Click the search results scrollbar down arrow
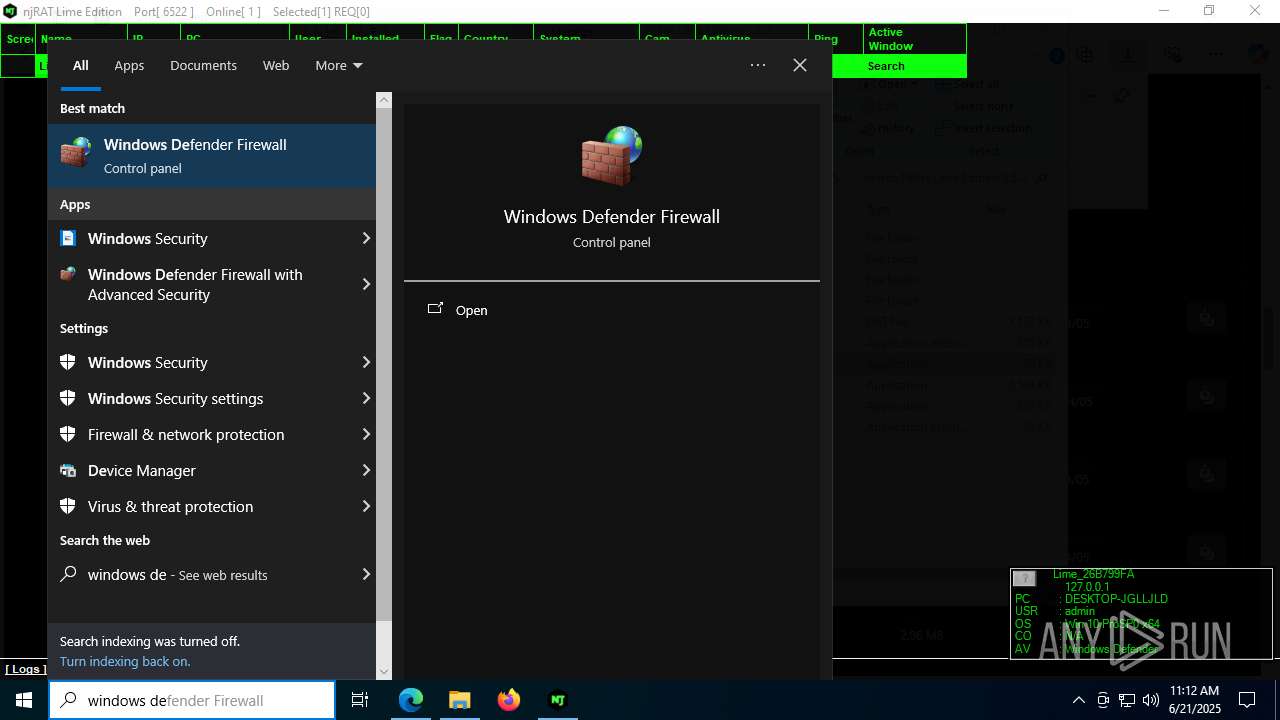1280x720 pixels. point(384,672)
